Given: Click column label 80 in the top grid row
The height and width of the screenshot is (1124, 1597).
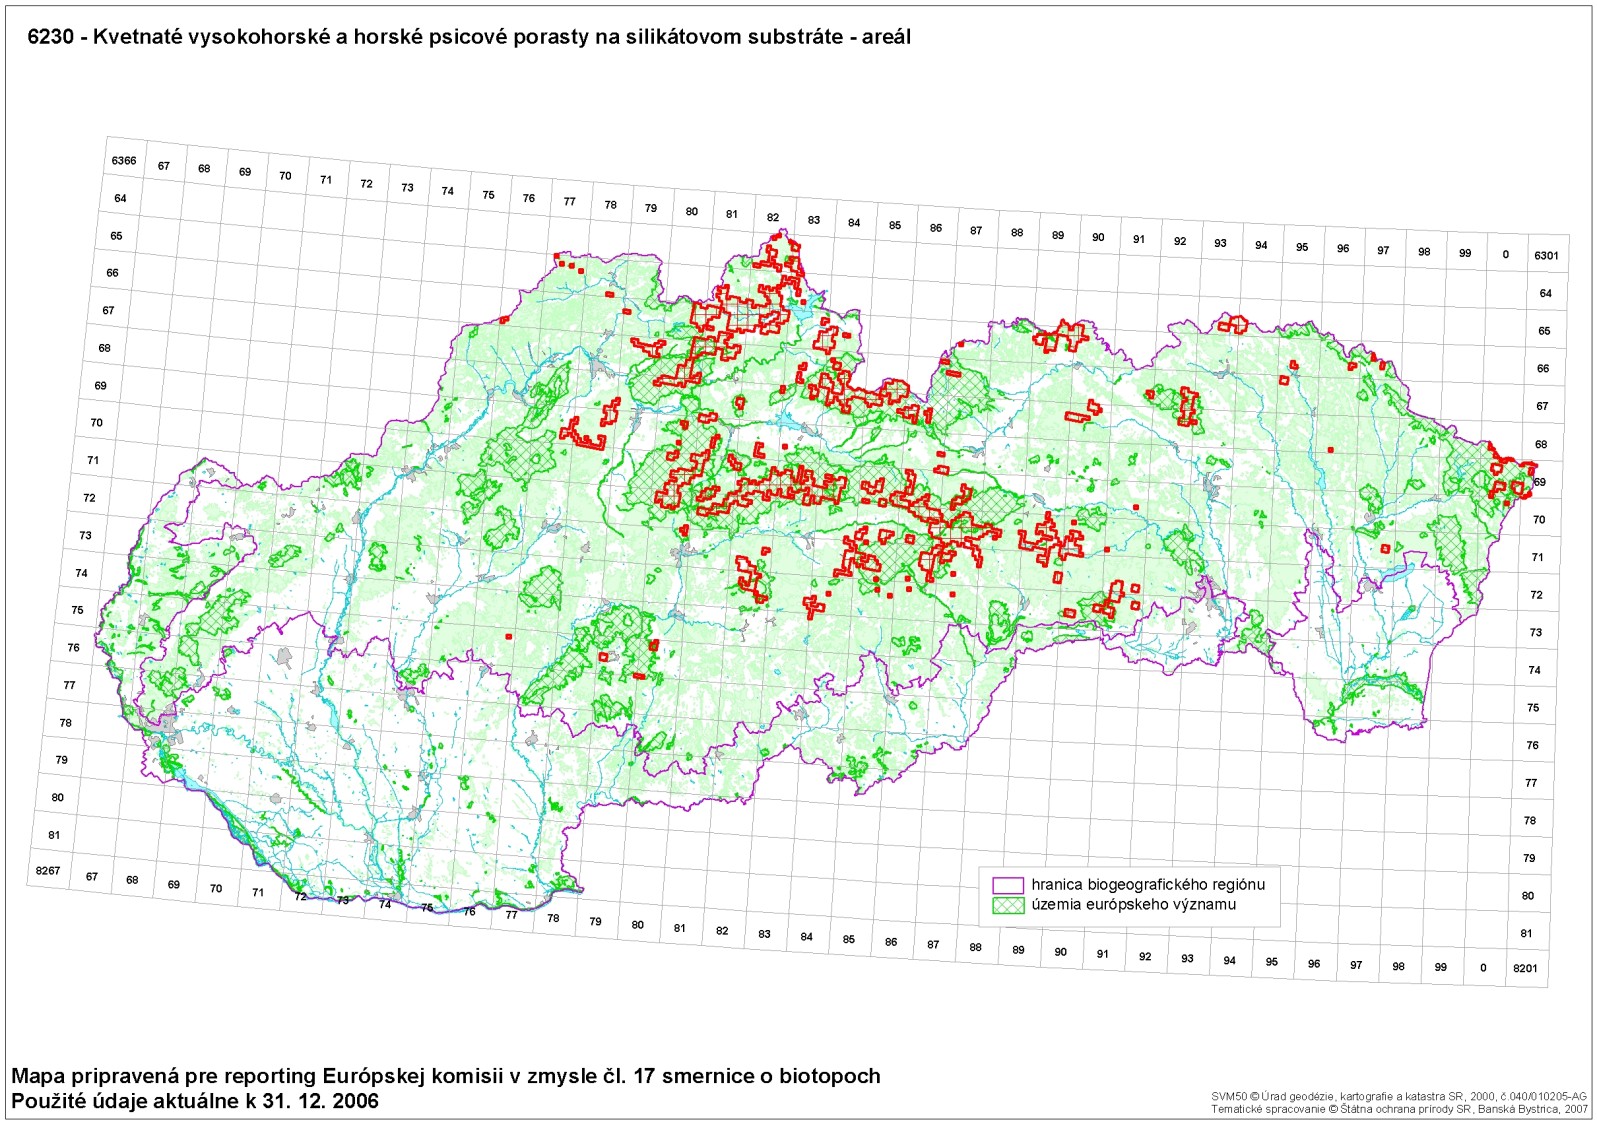Looking at the screenshot, I should [692, 212].
